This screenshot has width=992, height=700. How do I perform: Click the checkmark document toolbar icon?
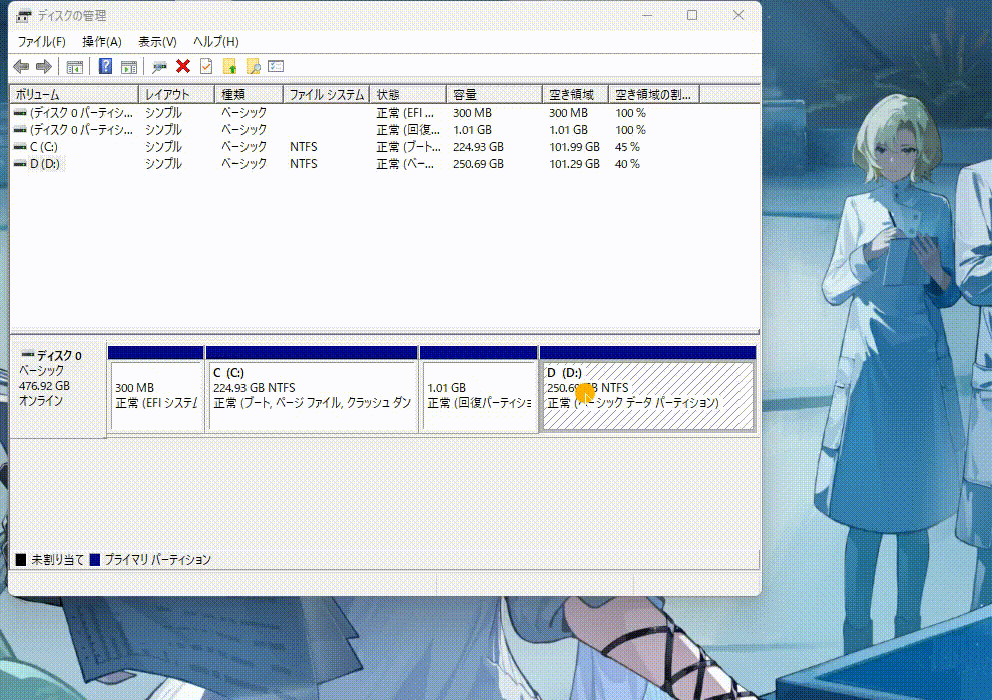(205, 66)
